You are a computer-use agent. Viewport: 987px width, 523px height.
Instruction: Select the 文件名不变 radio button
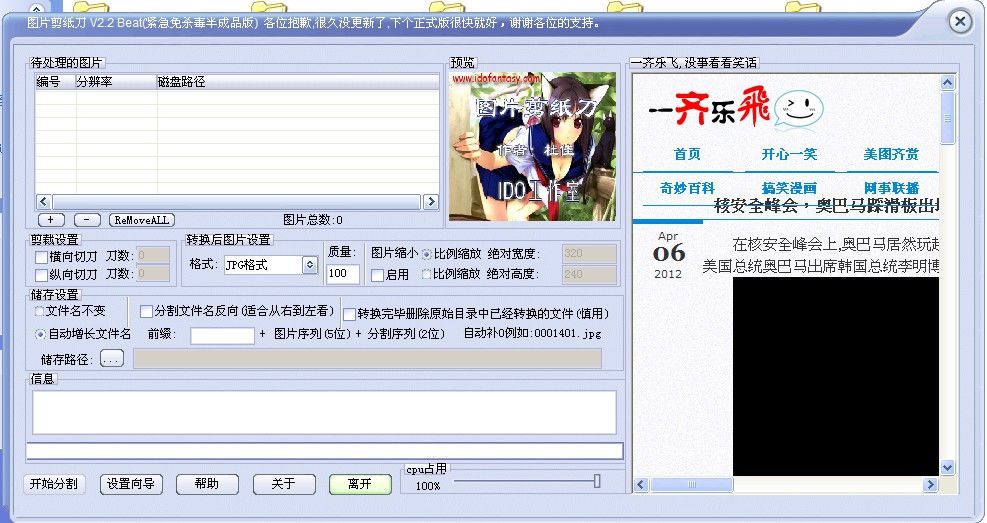40,312
